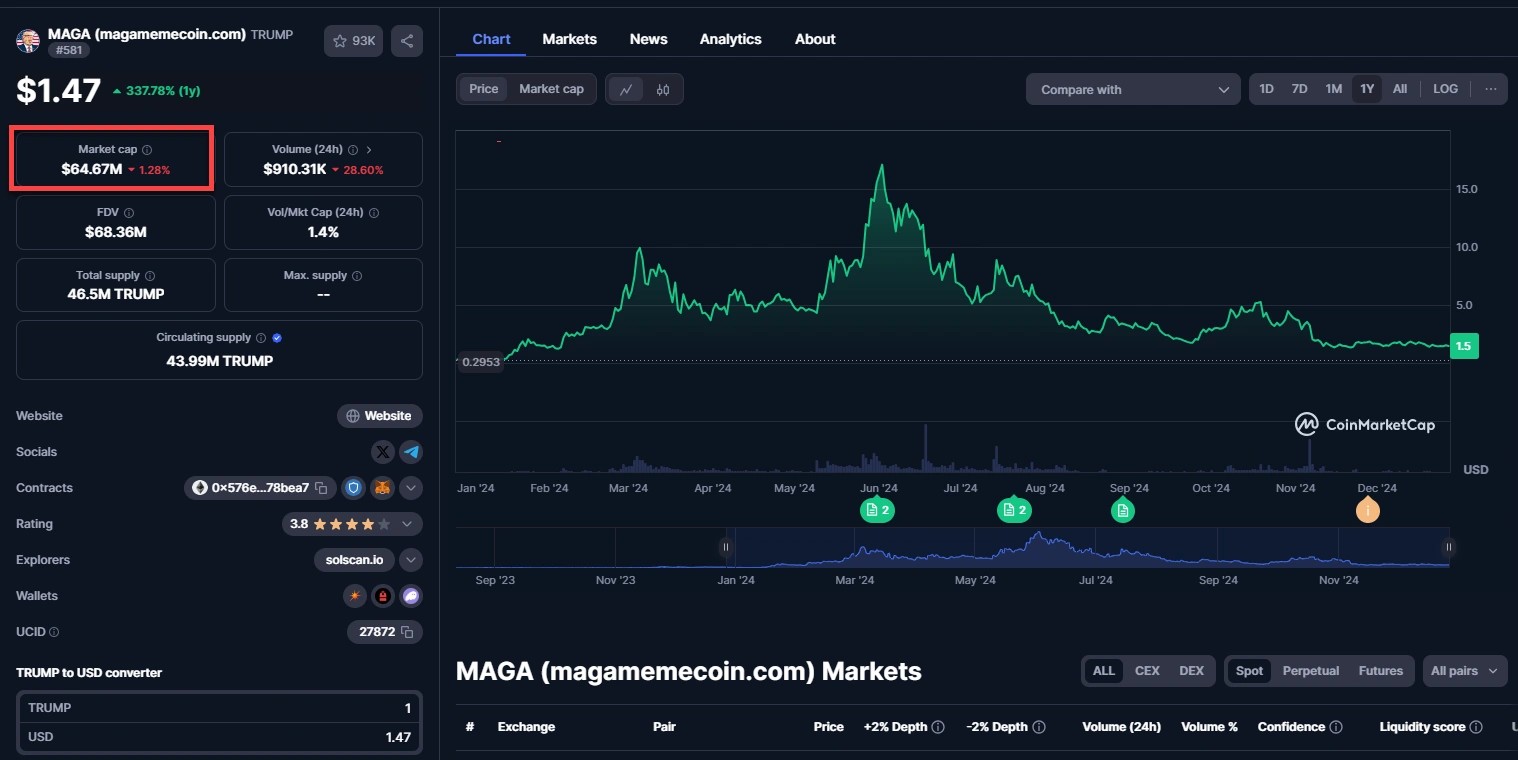Image resolution: width=1518 pixels, height=760 pixels.
Task: Expand the Explorers list chevron
Action: (x=411, y=560)
